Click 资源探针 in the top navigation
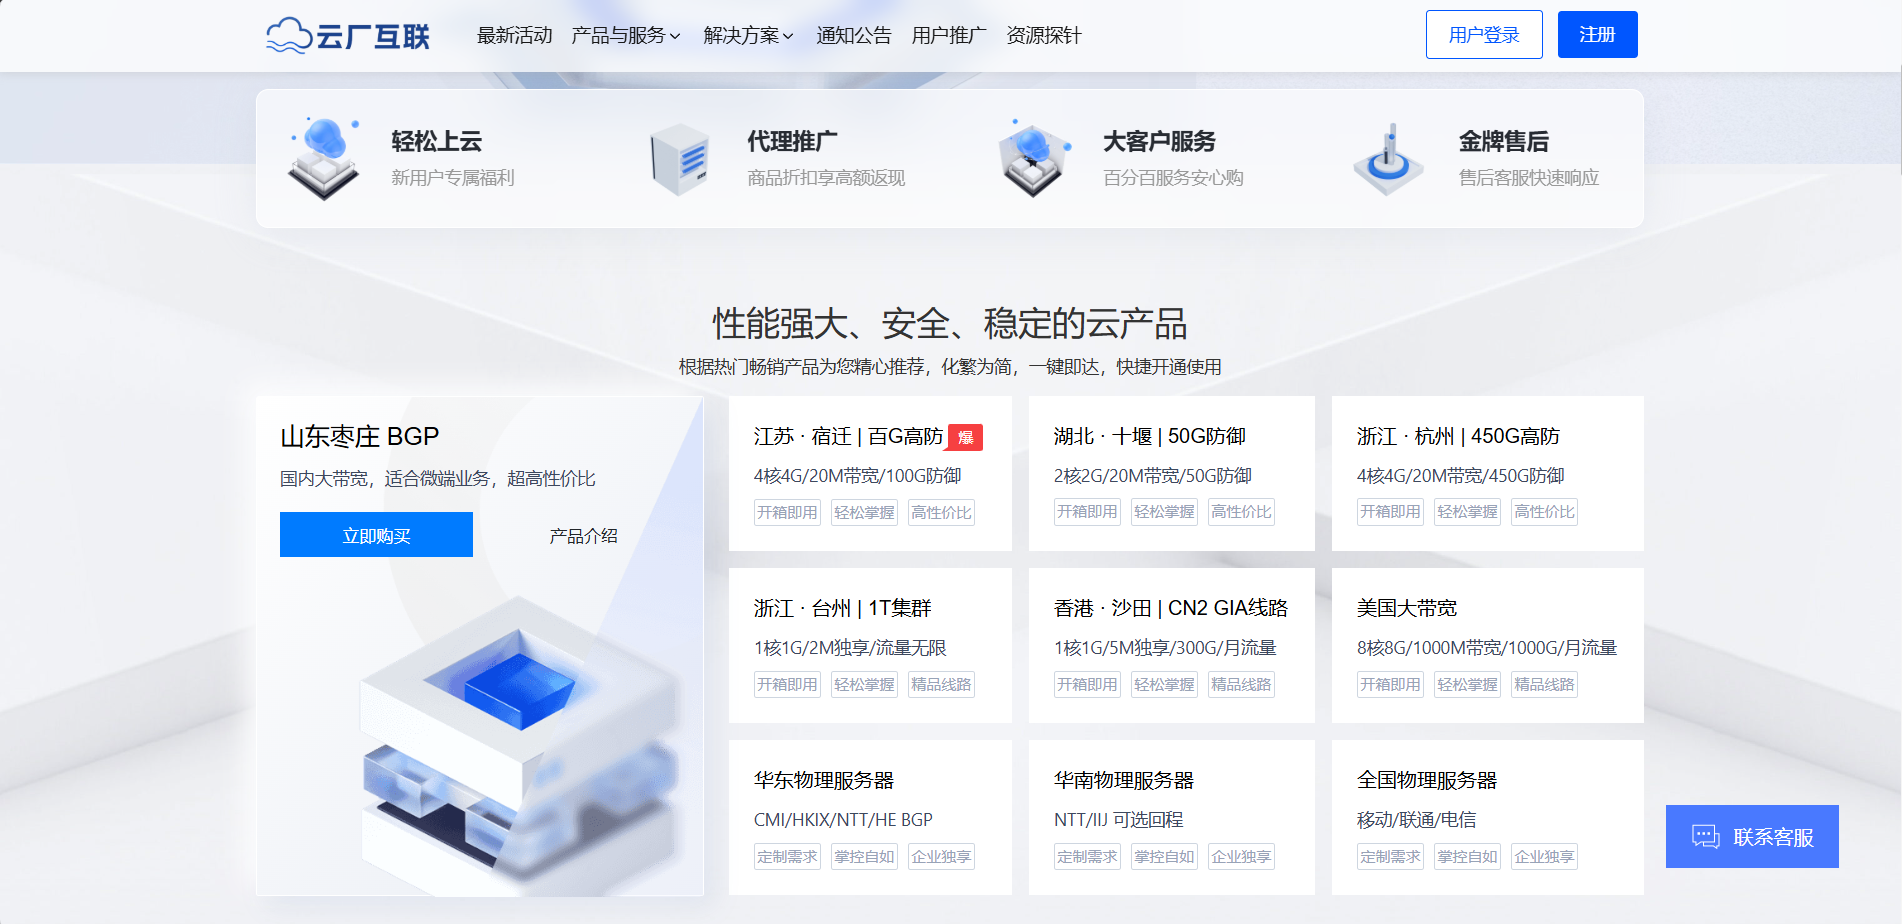Screen dimensions: 1902x924 [x=1043, y=35]
